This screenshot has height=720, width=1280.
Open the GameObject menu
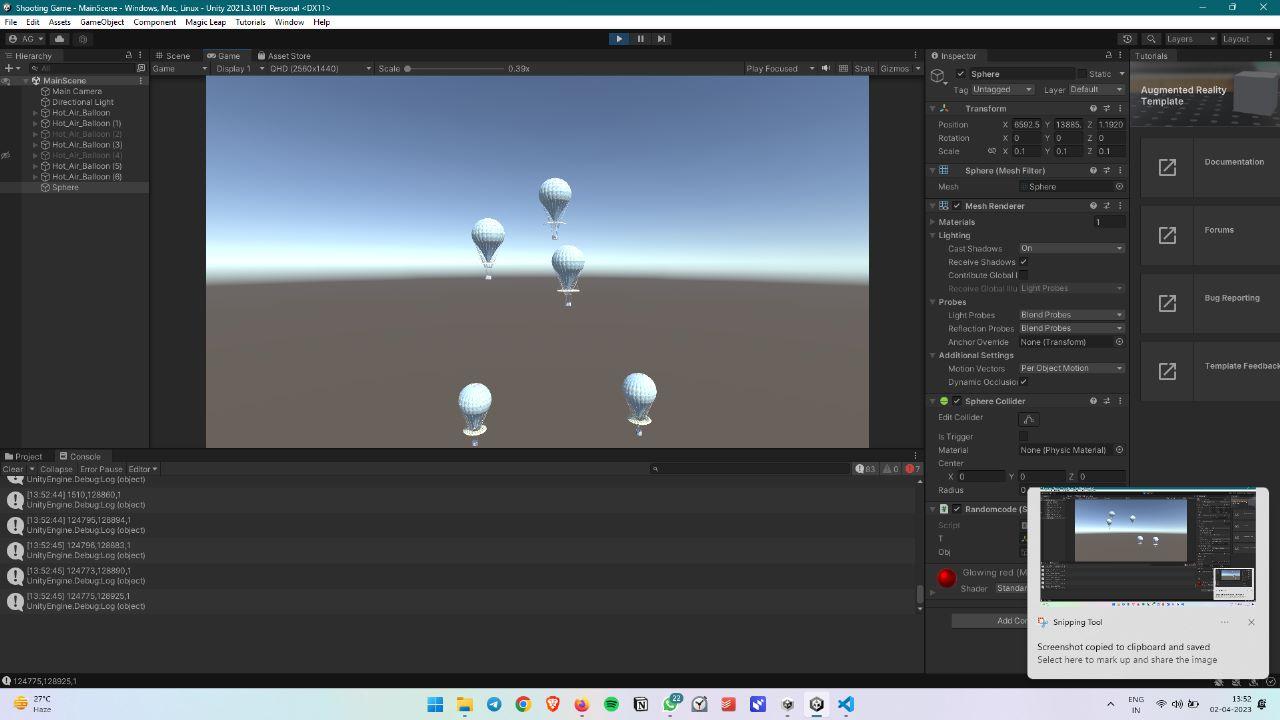pyautogui.click(x=102, y=22)
